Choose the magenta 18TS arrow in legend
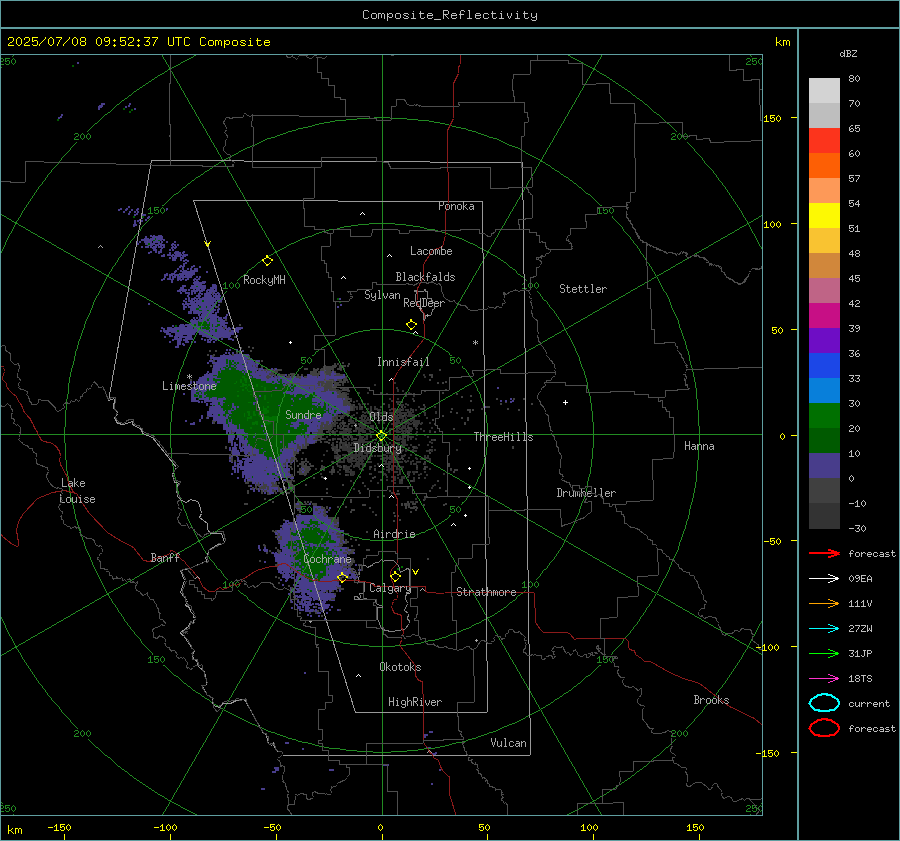 [824, 679]
